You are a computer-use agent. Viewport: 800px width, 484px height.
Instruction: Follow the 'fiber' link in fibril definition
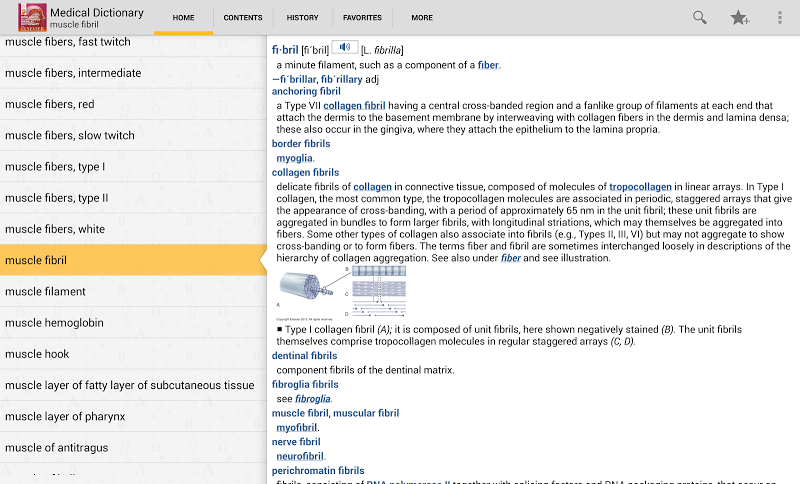[488, 65]
